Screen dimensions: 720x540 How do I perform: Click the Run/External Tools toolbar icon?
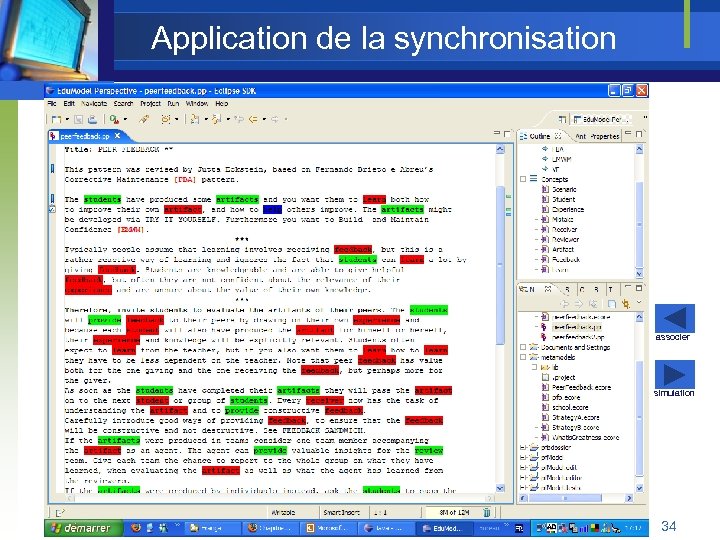[x=114, y=119]
